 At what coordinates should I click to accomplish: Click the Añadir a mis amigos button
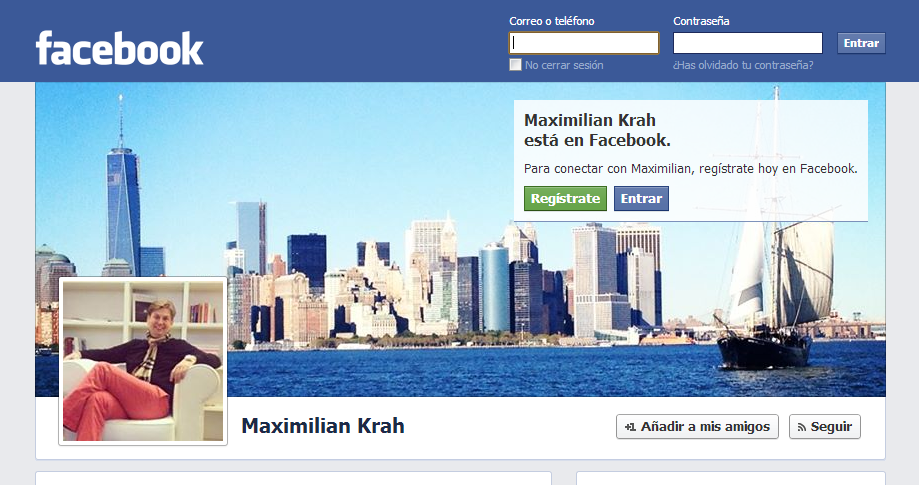(697, 426)
